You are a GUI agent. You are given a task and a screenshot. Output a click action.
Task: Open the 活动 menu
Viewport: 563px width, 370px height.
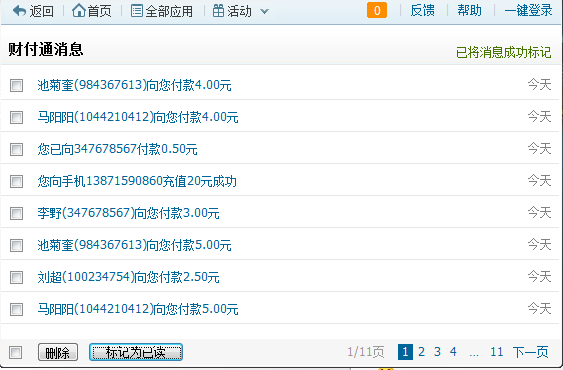point(239,11)
